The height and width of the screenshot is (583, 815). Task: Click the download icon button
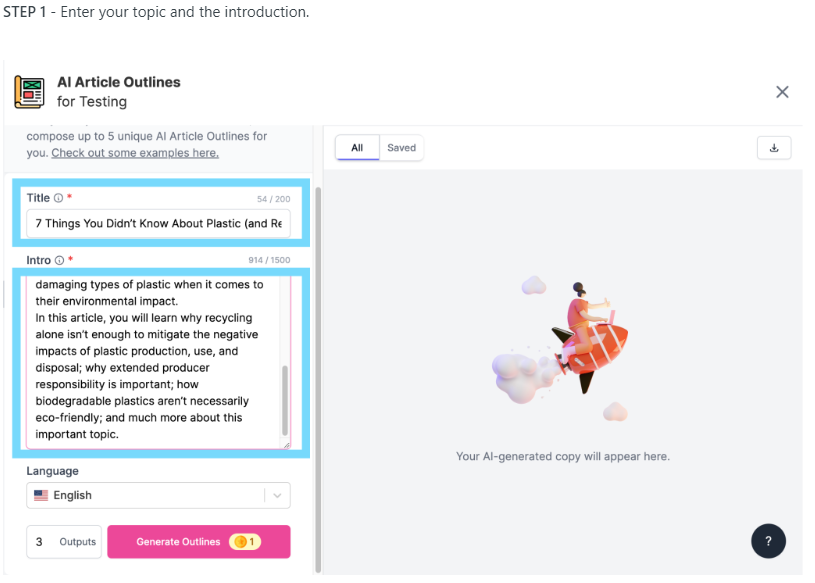click(x=774, y=148)
